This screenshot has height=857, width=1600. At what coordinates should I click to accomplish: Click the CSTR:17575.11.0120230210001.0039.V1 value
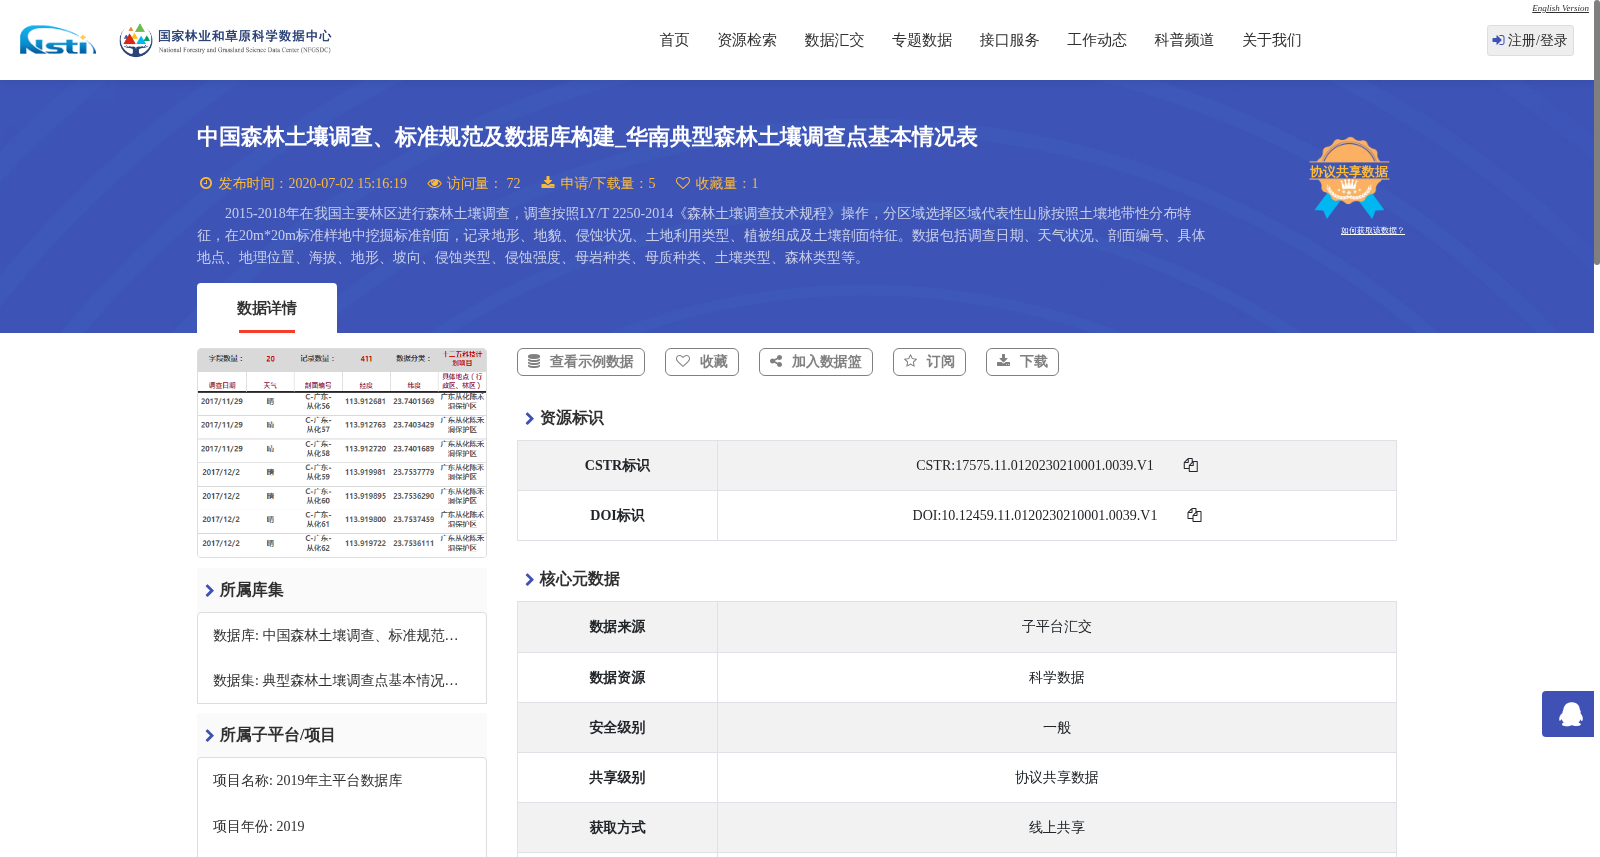1035,465
